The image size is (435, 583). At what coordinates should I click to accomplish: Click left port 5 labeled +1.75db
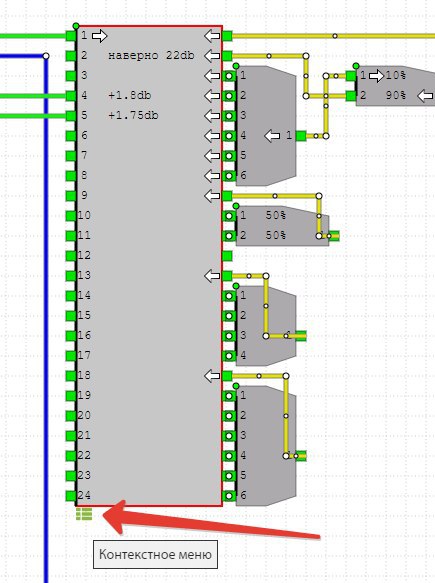point(71,116)
